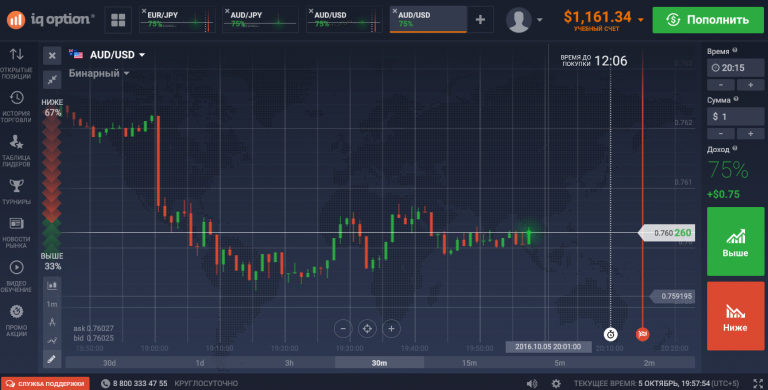Click the Пополнить deposit button
768x390 pixels.
tap(708, 20)
